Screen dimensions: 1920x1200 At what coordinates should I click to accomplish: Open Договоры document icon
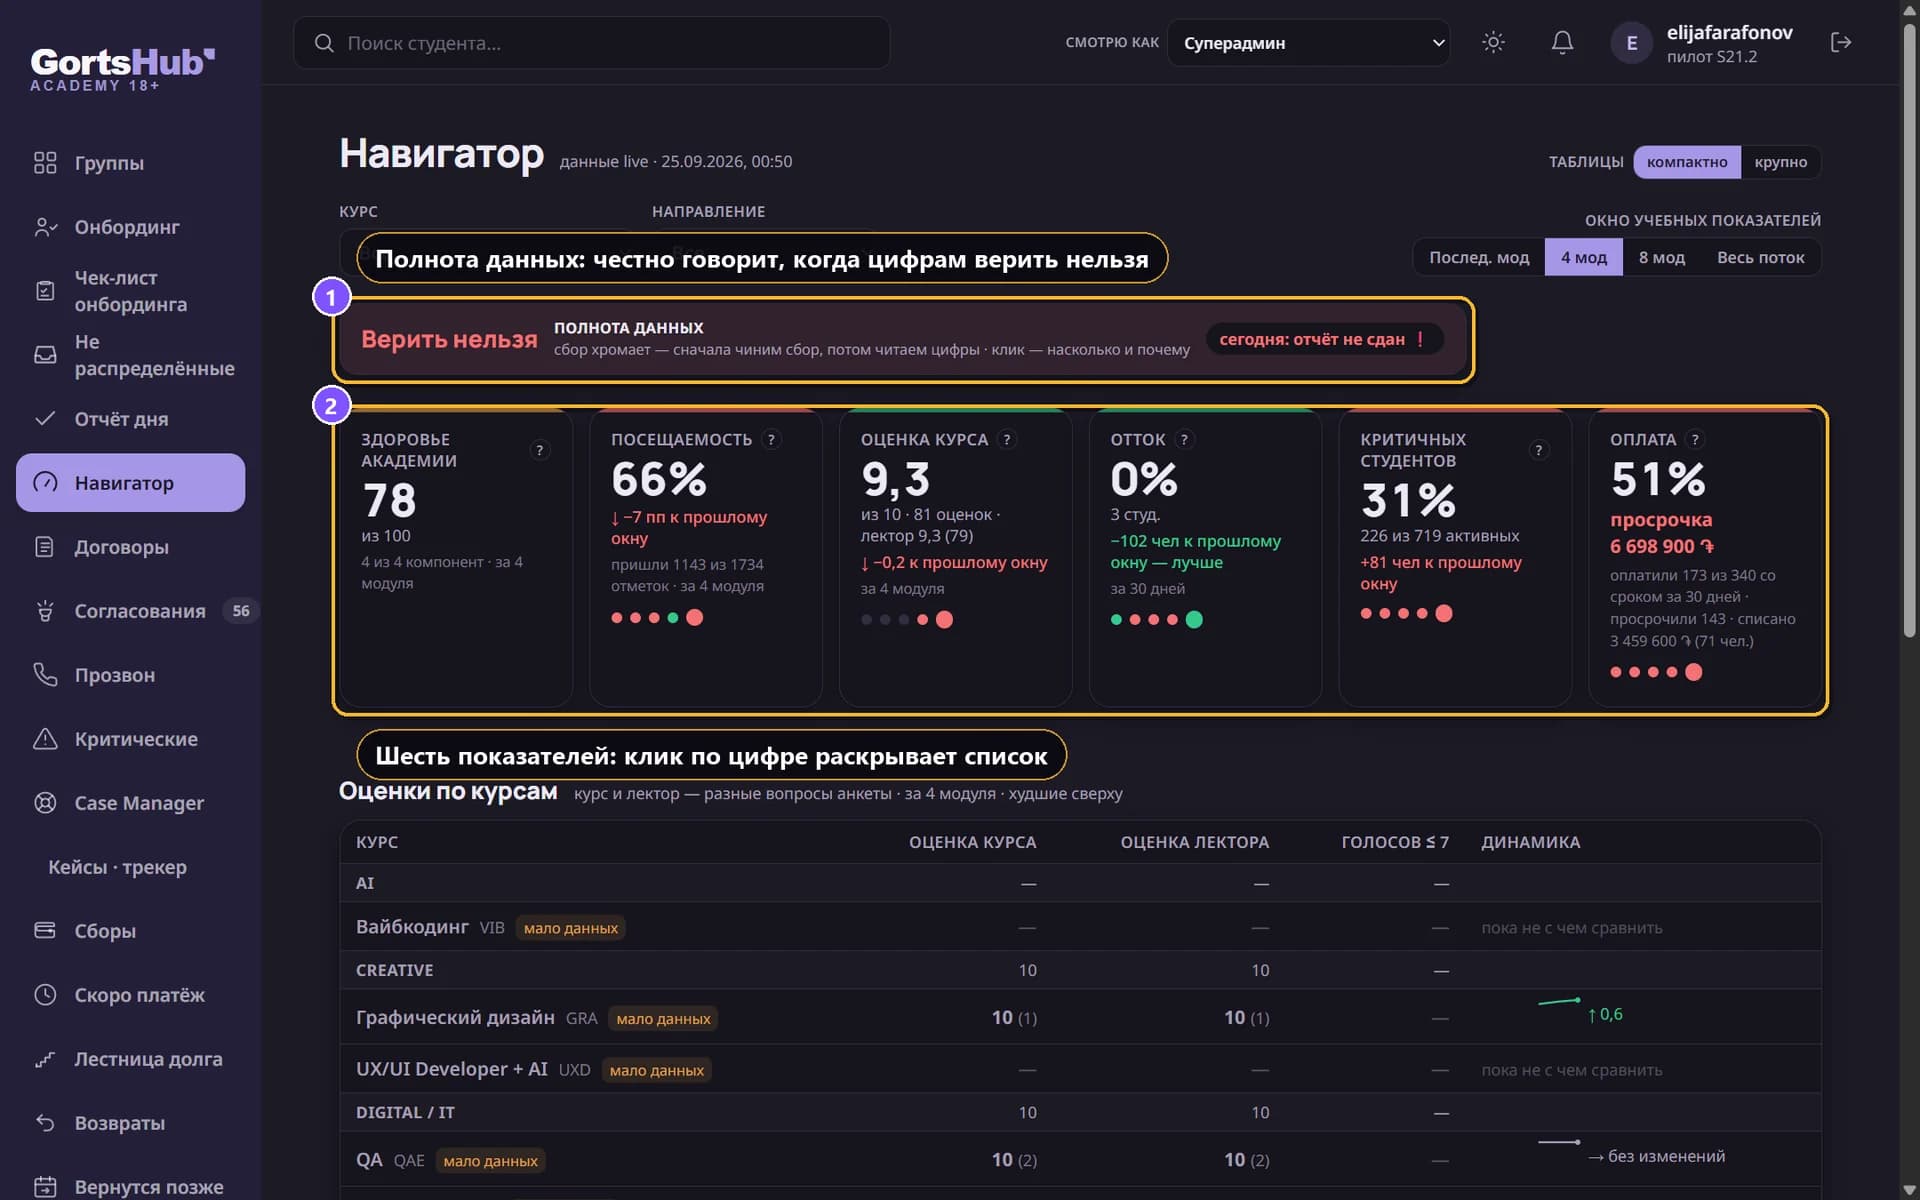coord(45,547)
